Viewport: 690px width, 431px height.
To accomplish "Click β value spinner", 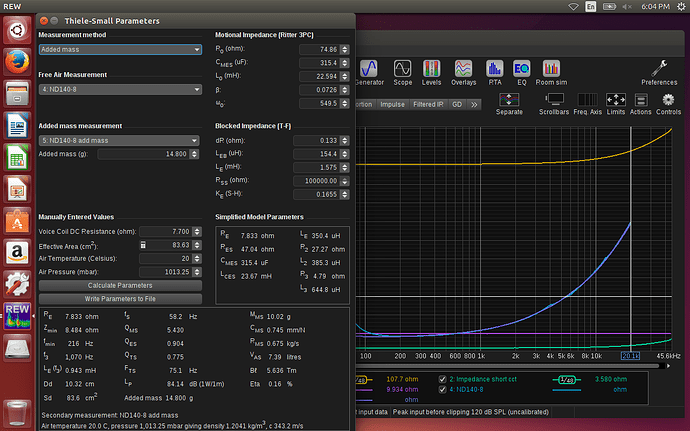I will coord(345,90).
